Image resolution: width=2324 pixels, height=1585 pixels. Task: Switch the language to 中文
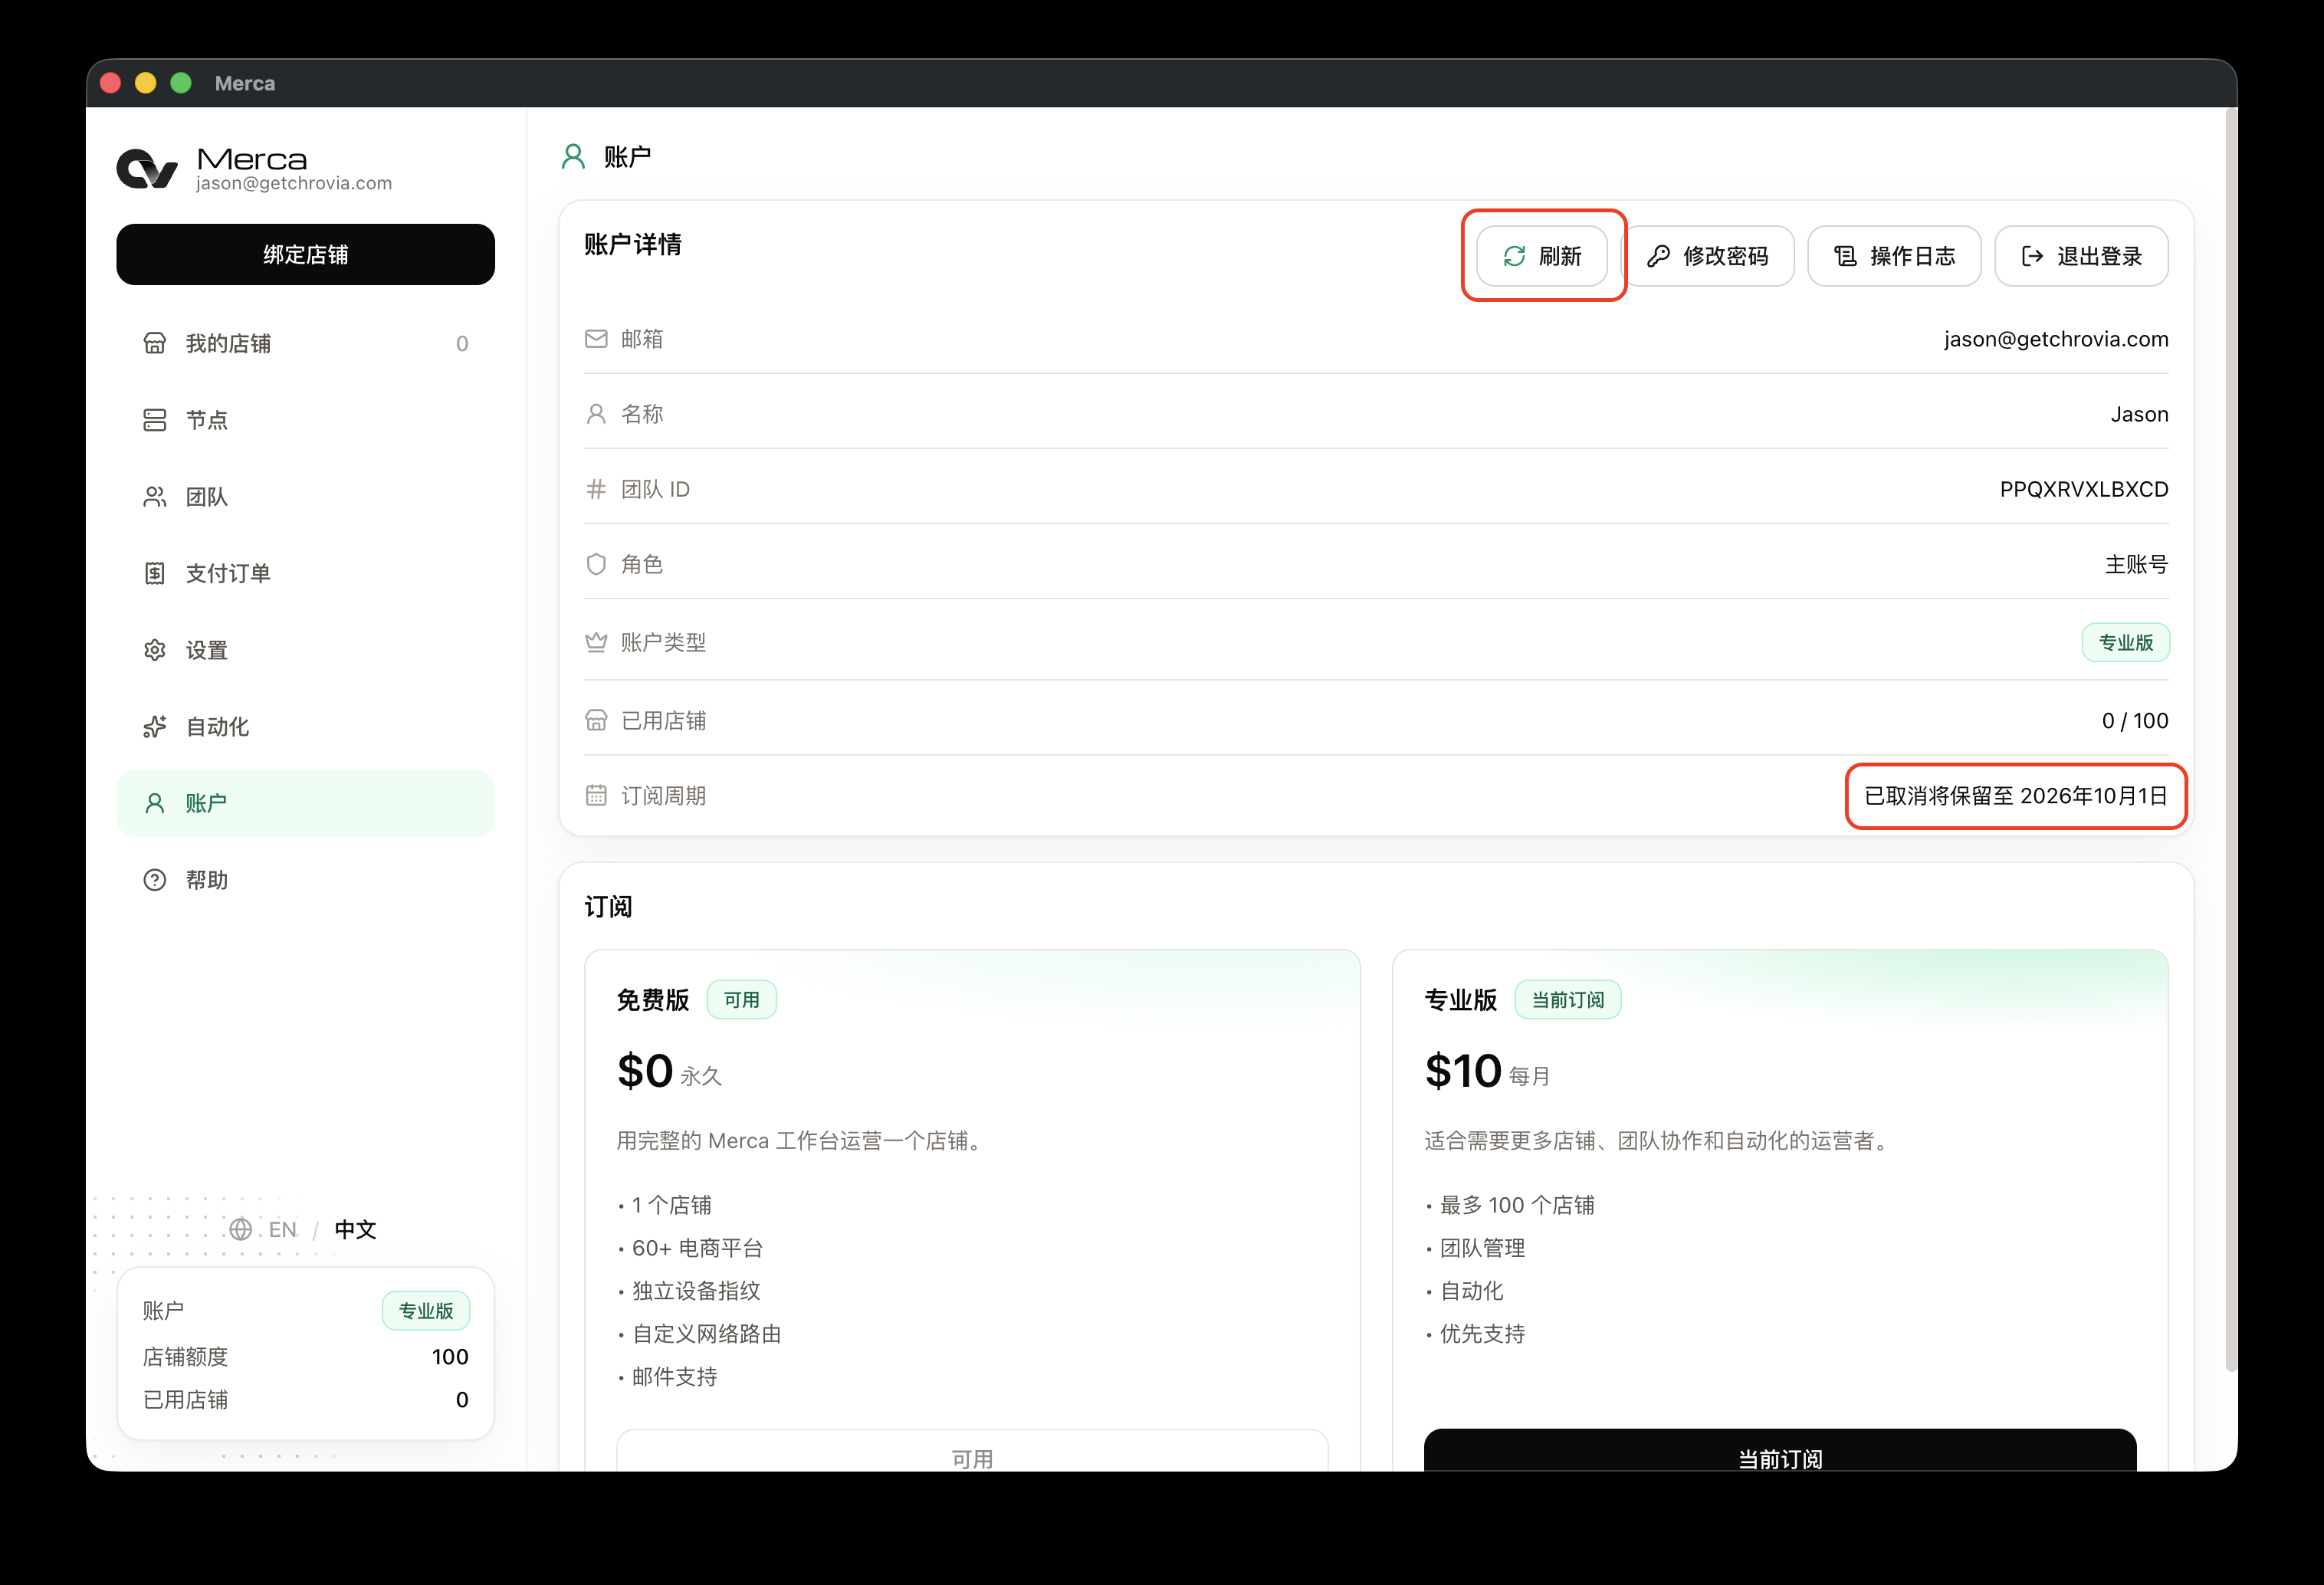355,1229
